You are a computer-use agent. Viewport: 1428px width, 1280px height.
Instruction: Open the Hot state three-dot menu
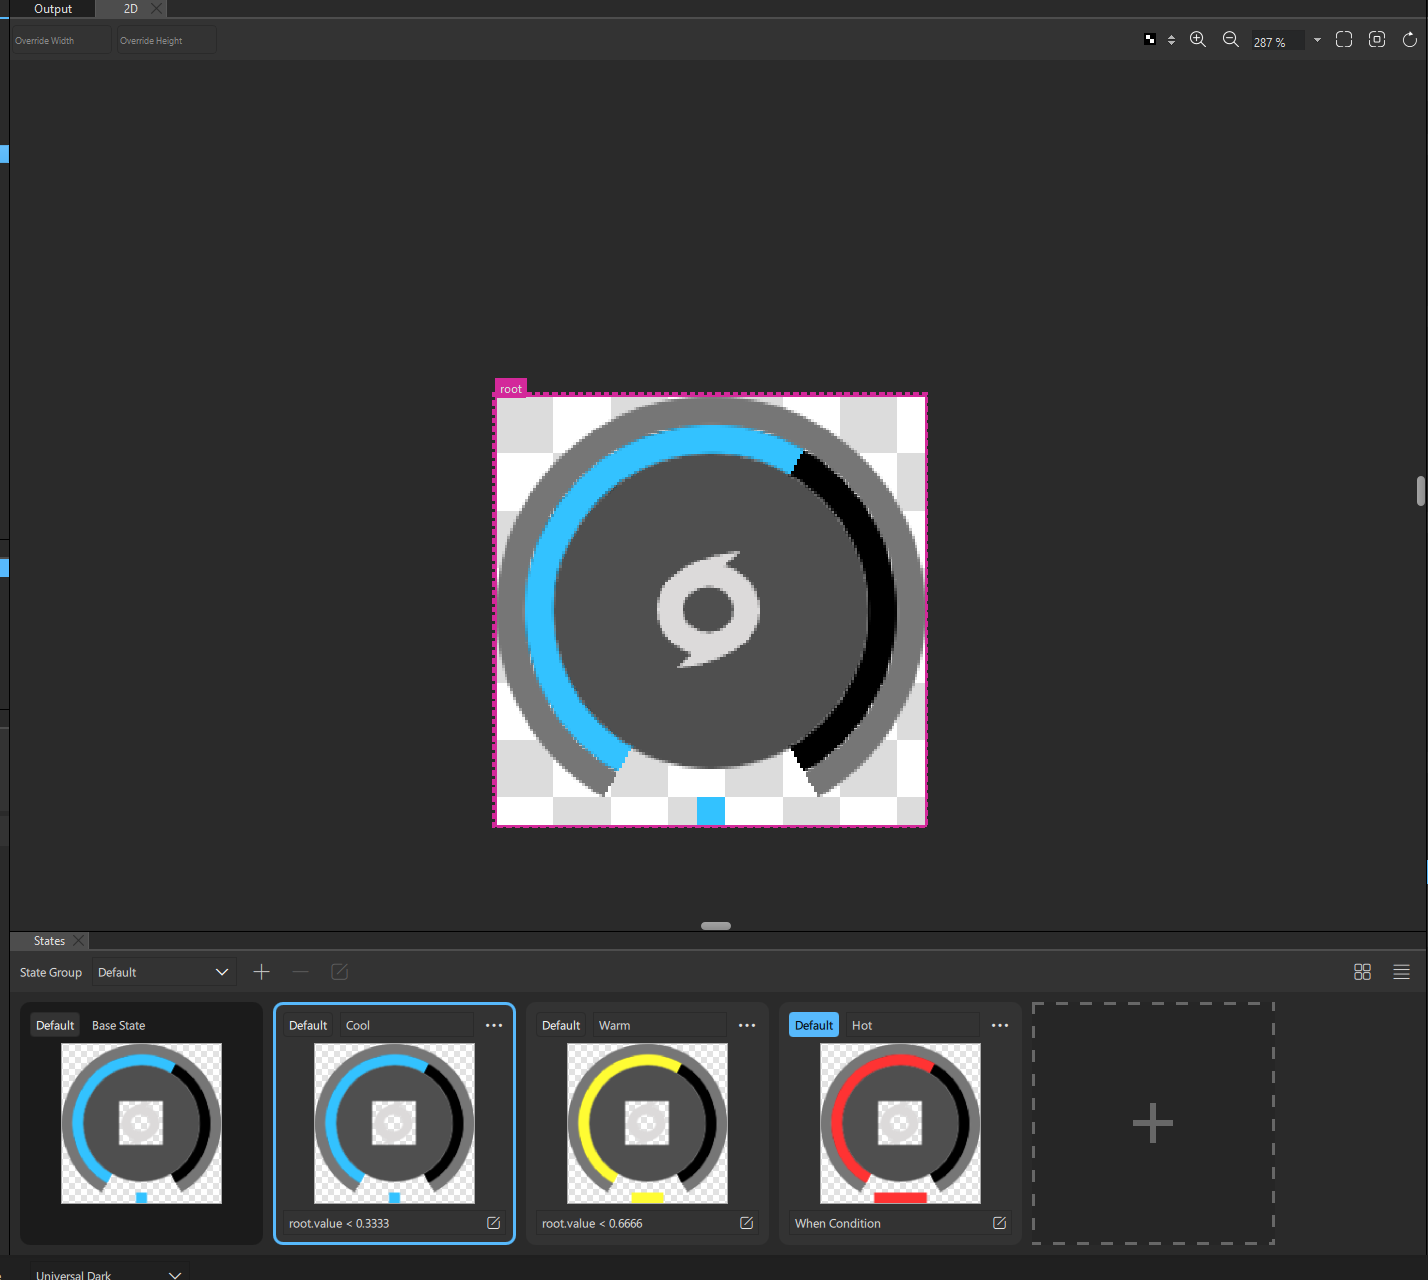click(1000, 1025)
